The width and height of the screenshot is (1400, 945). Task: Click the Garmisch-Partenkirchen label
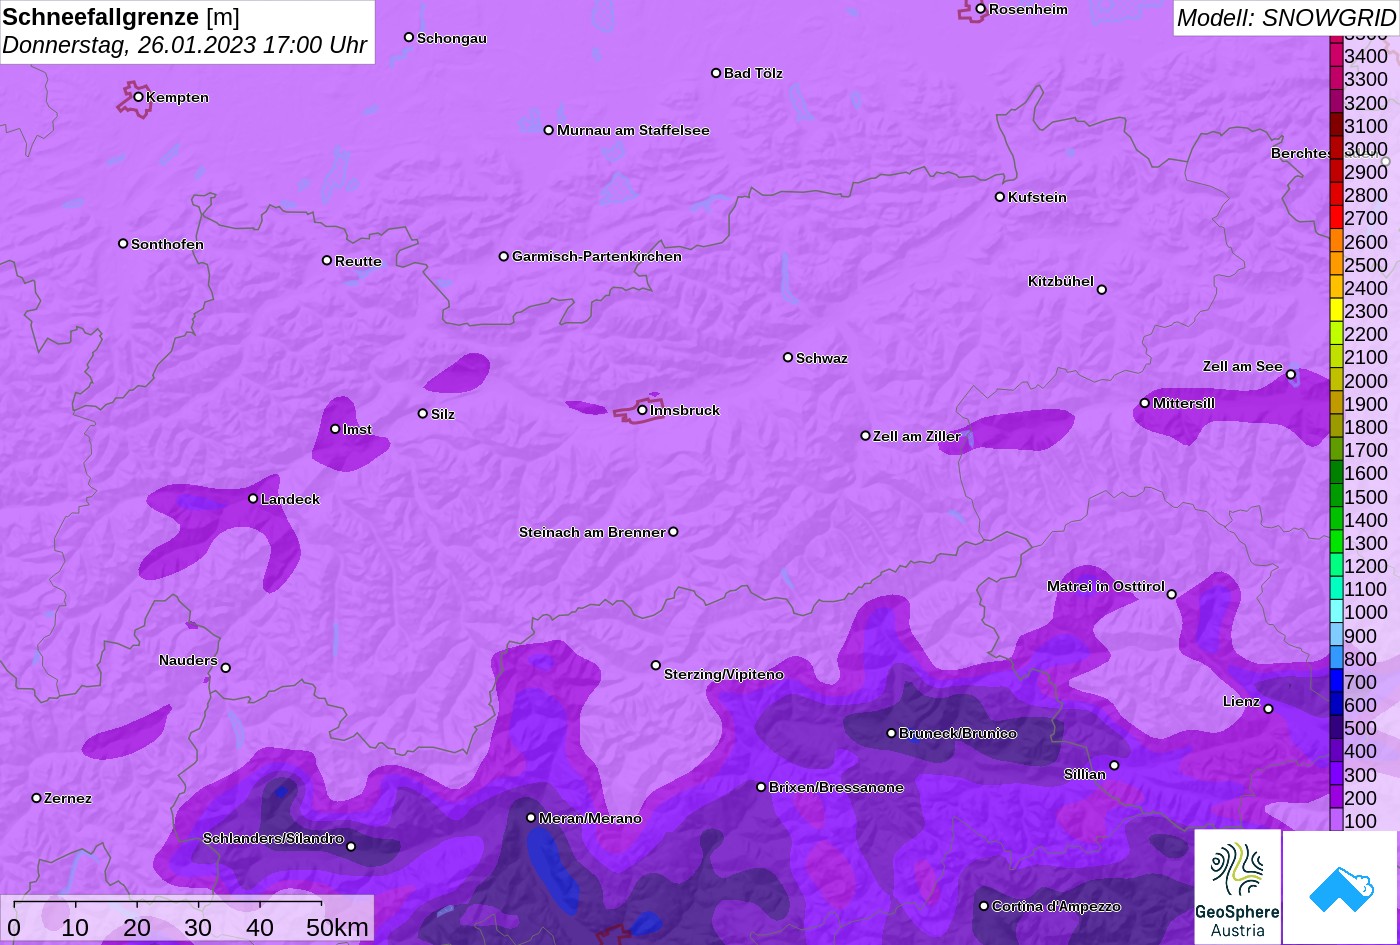pyautogui.click(x=597, y=256)
